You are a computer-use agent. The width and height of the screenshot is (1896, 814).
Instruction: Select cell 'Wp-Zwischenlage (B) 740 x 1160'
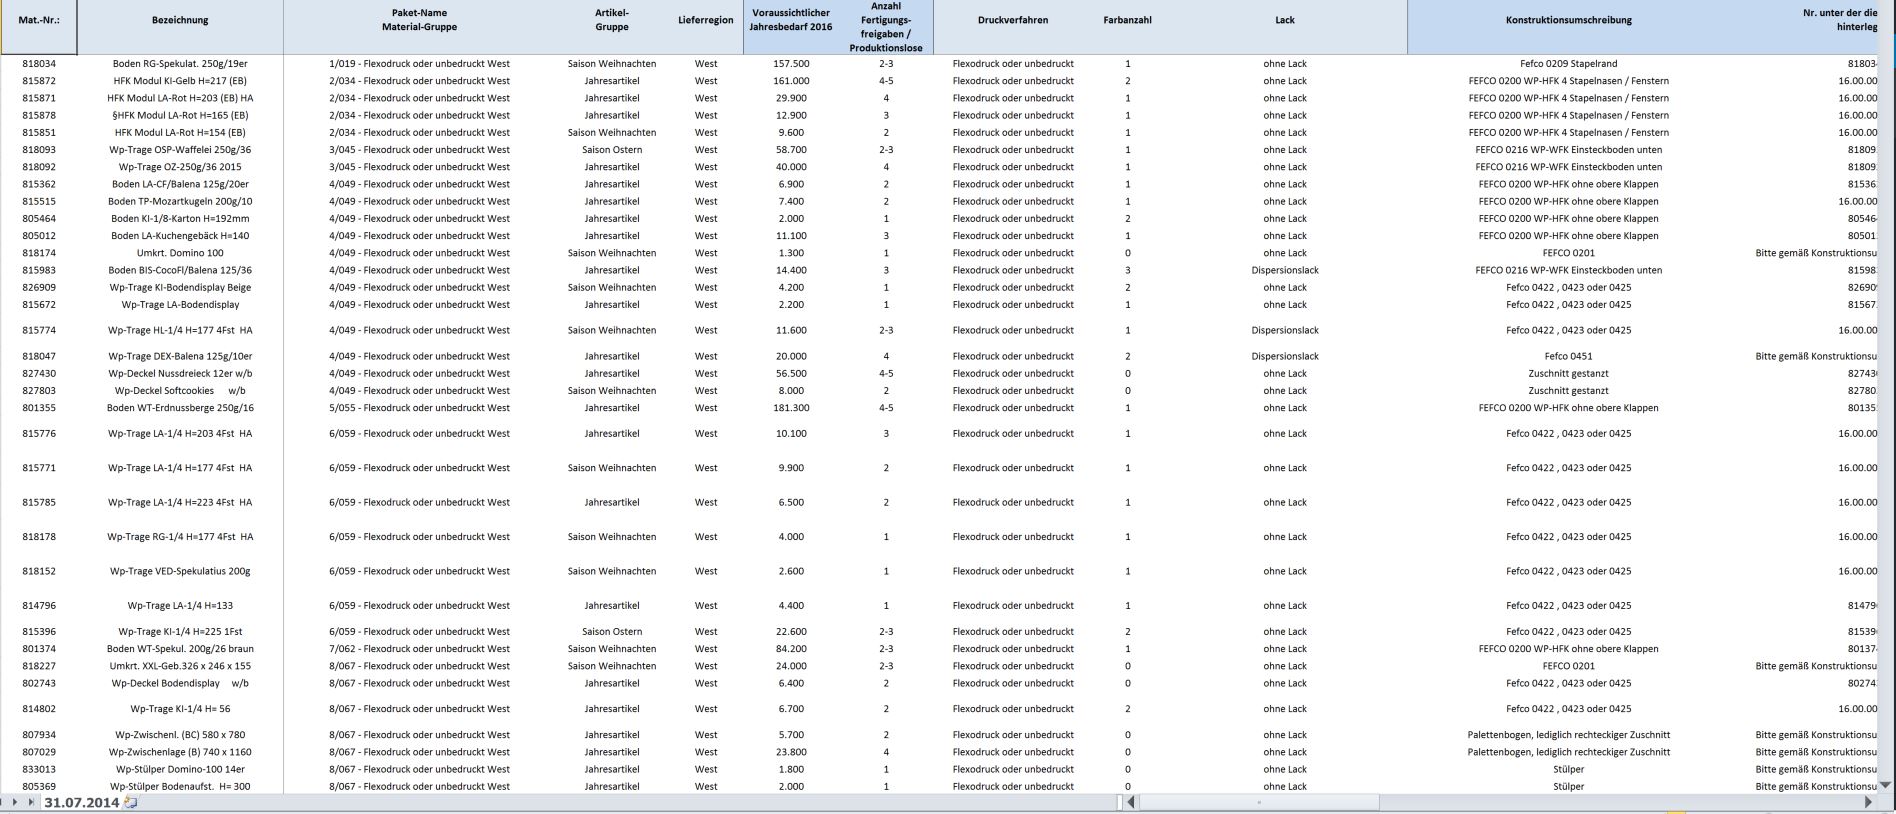point(180,752)
